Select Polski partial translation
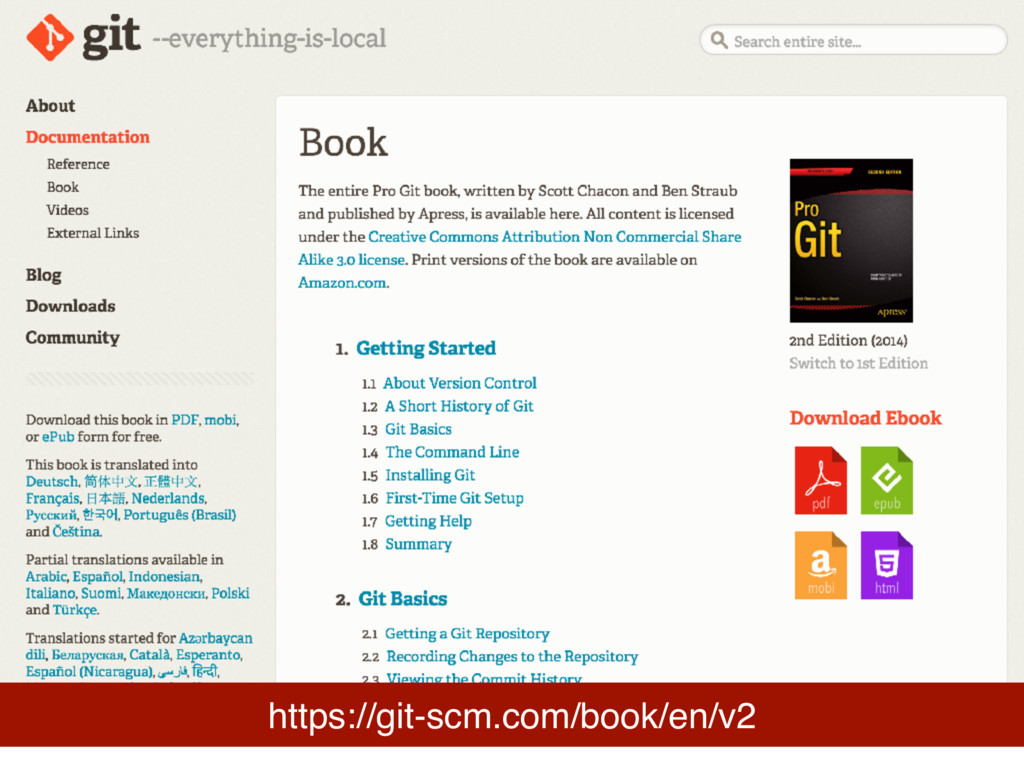This screenshot has width=1024, height=768. click(x=231, y=593)
